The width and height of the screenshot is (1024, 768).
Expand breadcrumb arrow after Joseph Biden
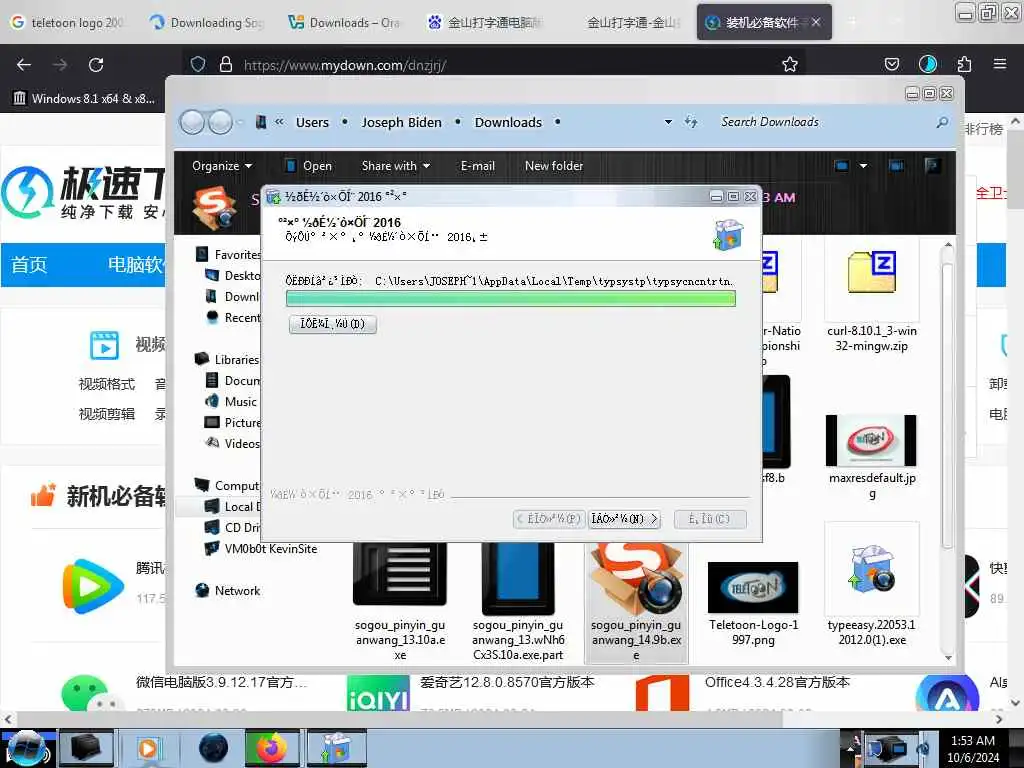click(x=458, y=122)
